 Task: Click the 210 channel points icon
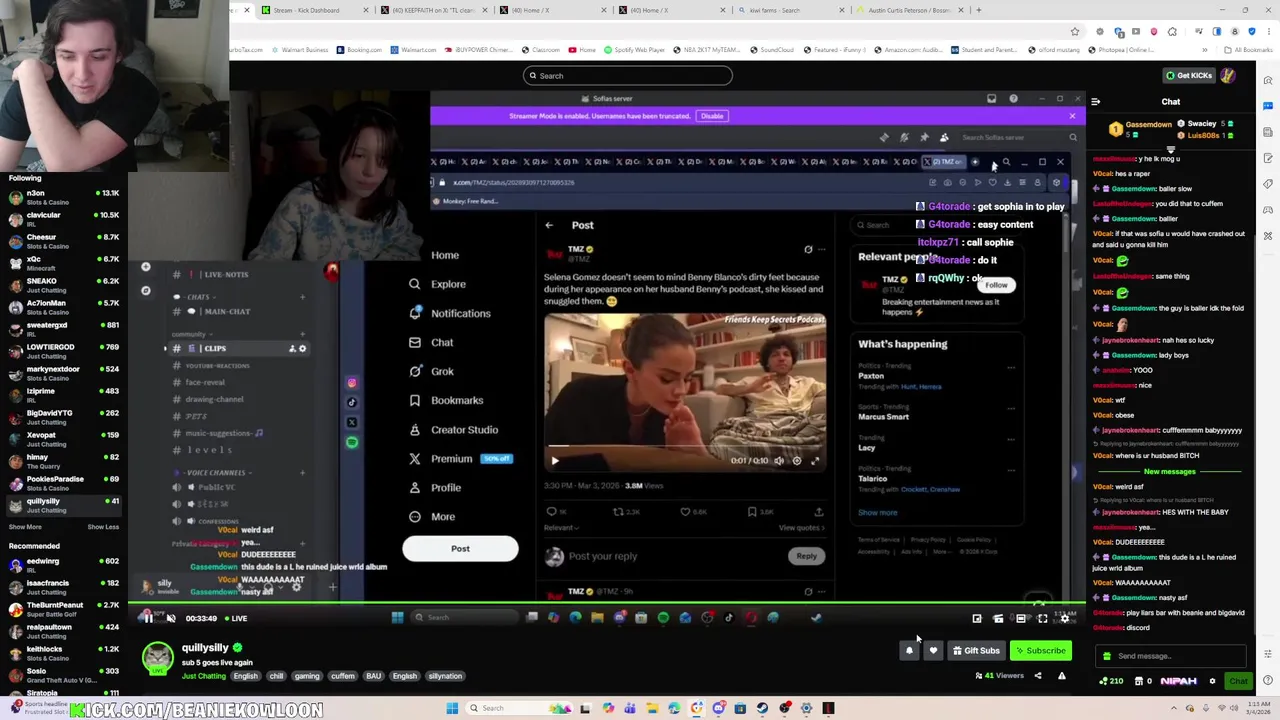1104,681
